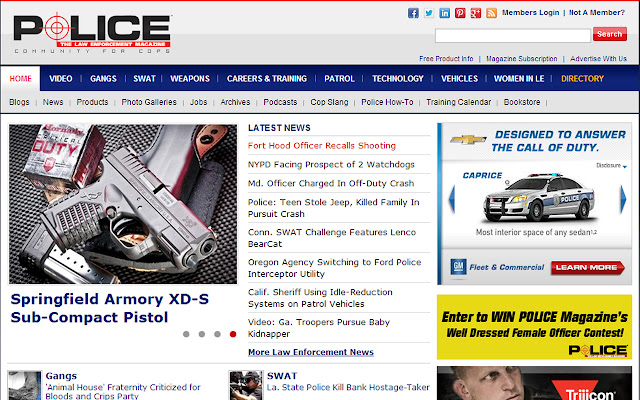Click the GM Fleet & Commercial logo
640x400 pixels.
(497, 267)
